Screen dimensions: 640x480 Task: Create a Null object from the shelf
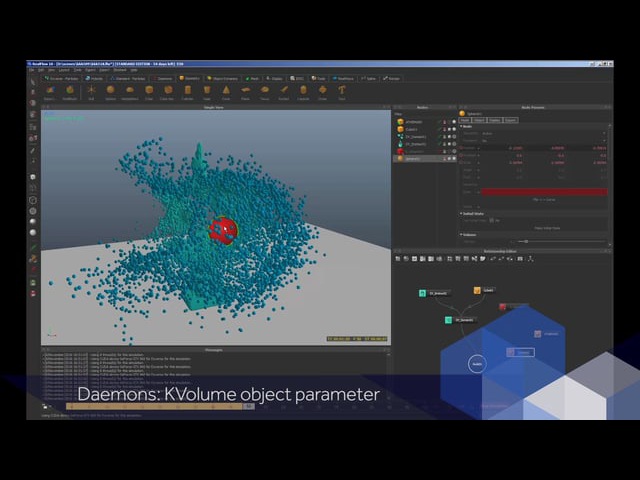91,93
